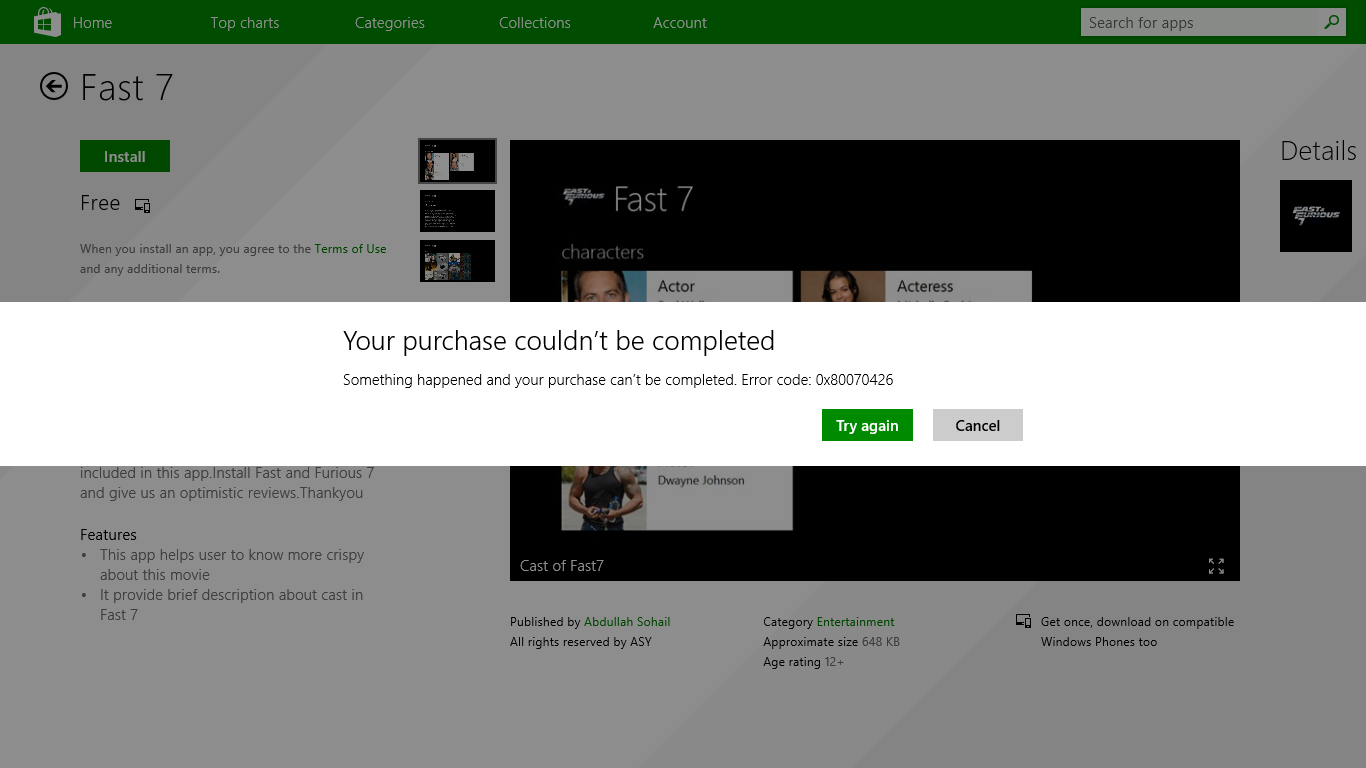The height and width of the screenshot is (768, 1366).
Task: Click the device icon next to Get once
Action: point(1023,621)
